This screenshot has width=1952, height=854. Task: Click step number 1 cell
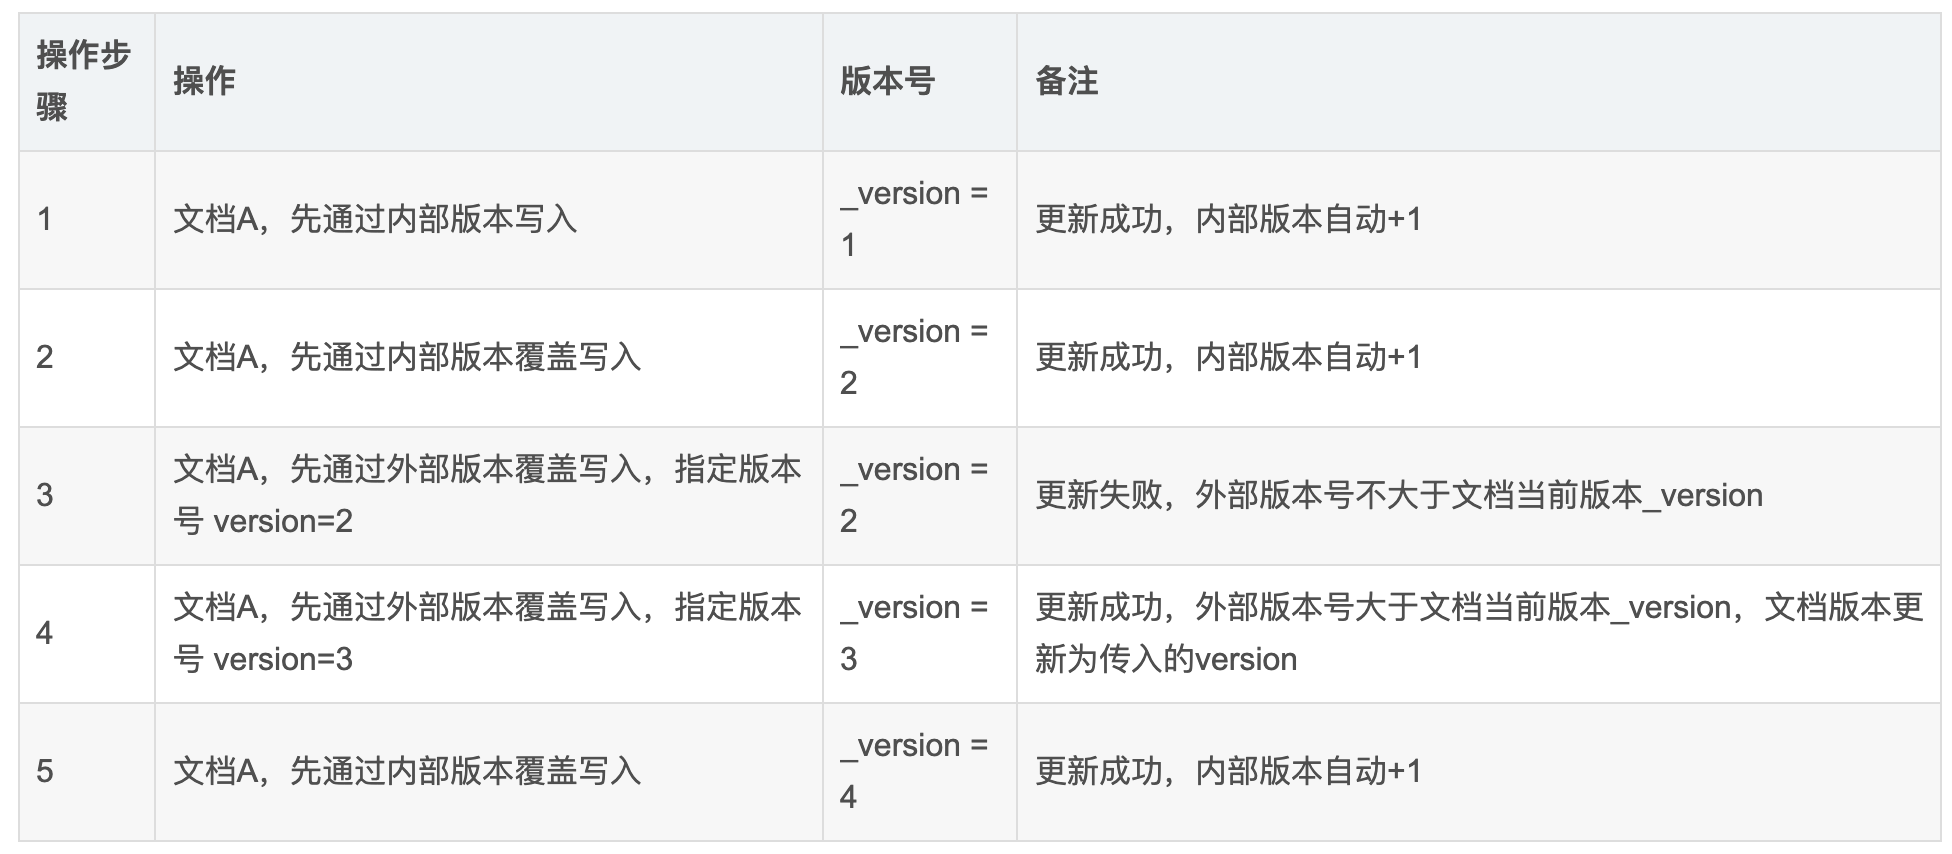pyautogui.click(x=45, y=219)
